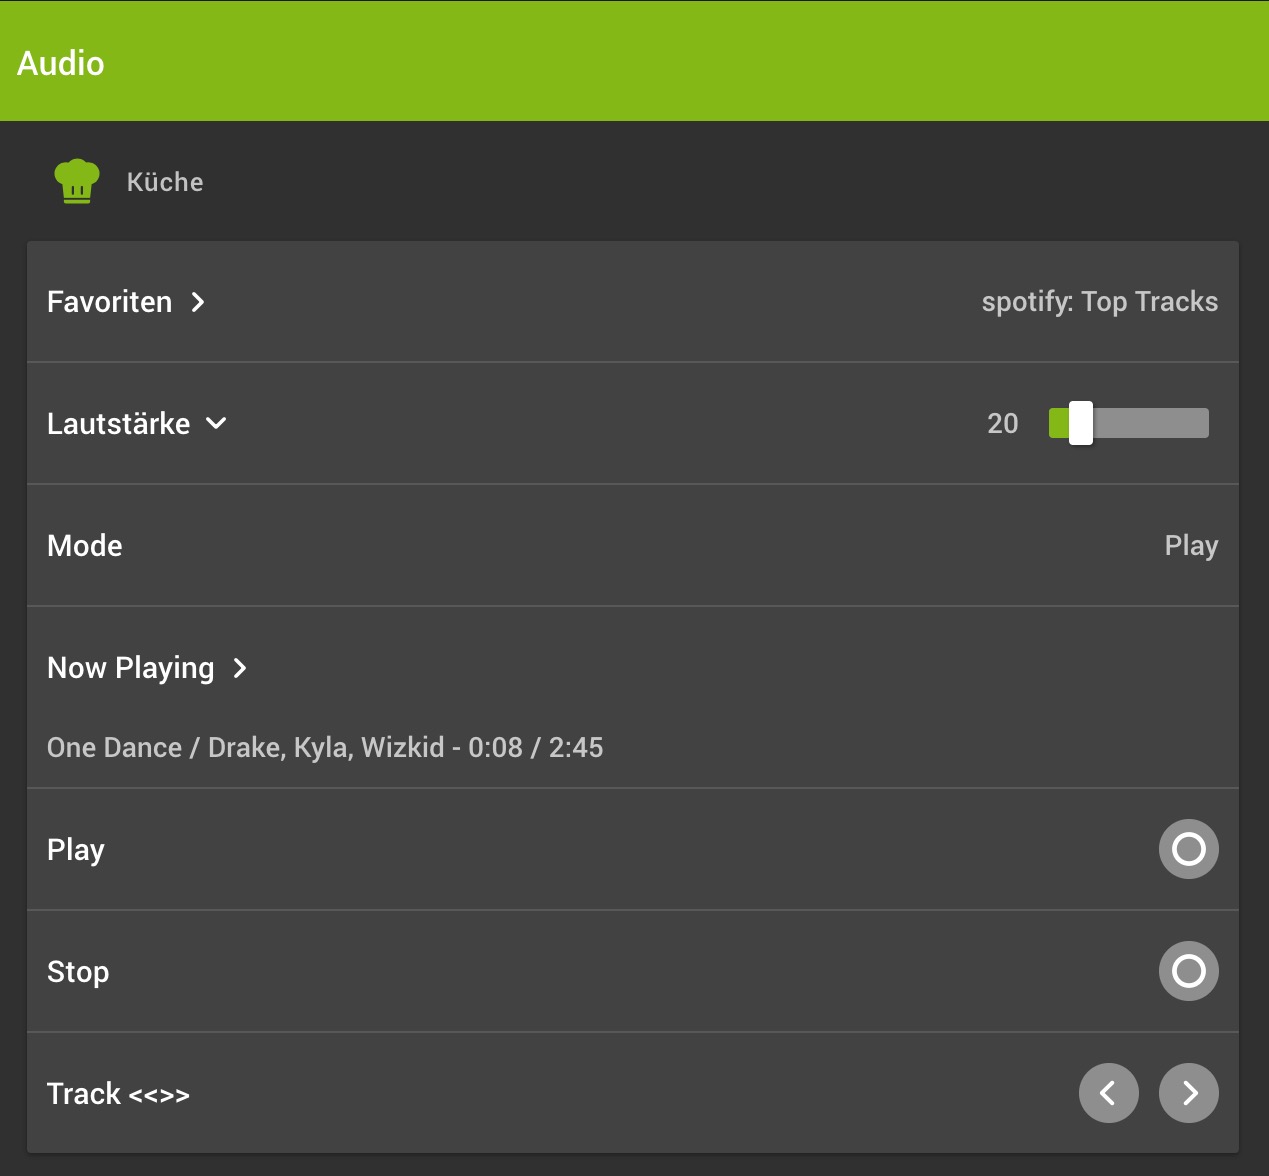Click the Now Playing label
Viewport: 1269px width, 1176px height.
[130, 668]
